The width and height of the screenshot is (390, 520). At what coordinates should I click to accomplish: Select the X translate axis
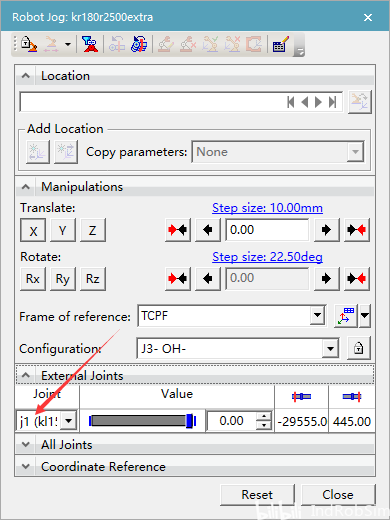point(33,230)
